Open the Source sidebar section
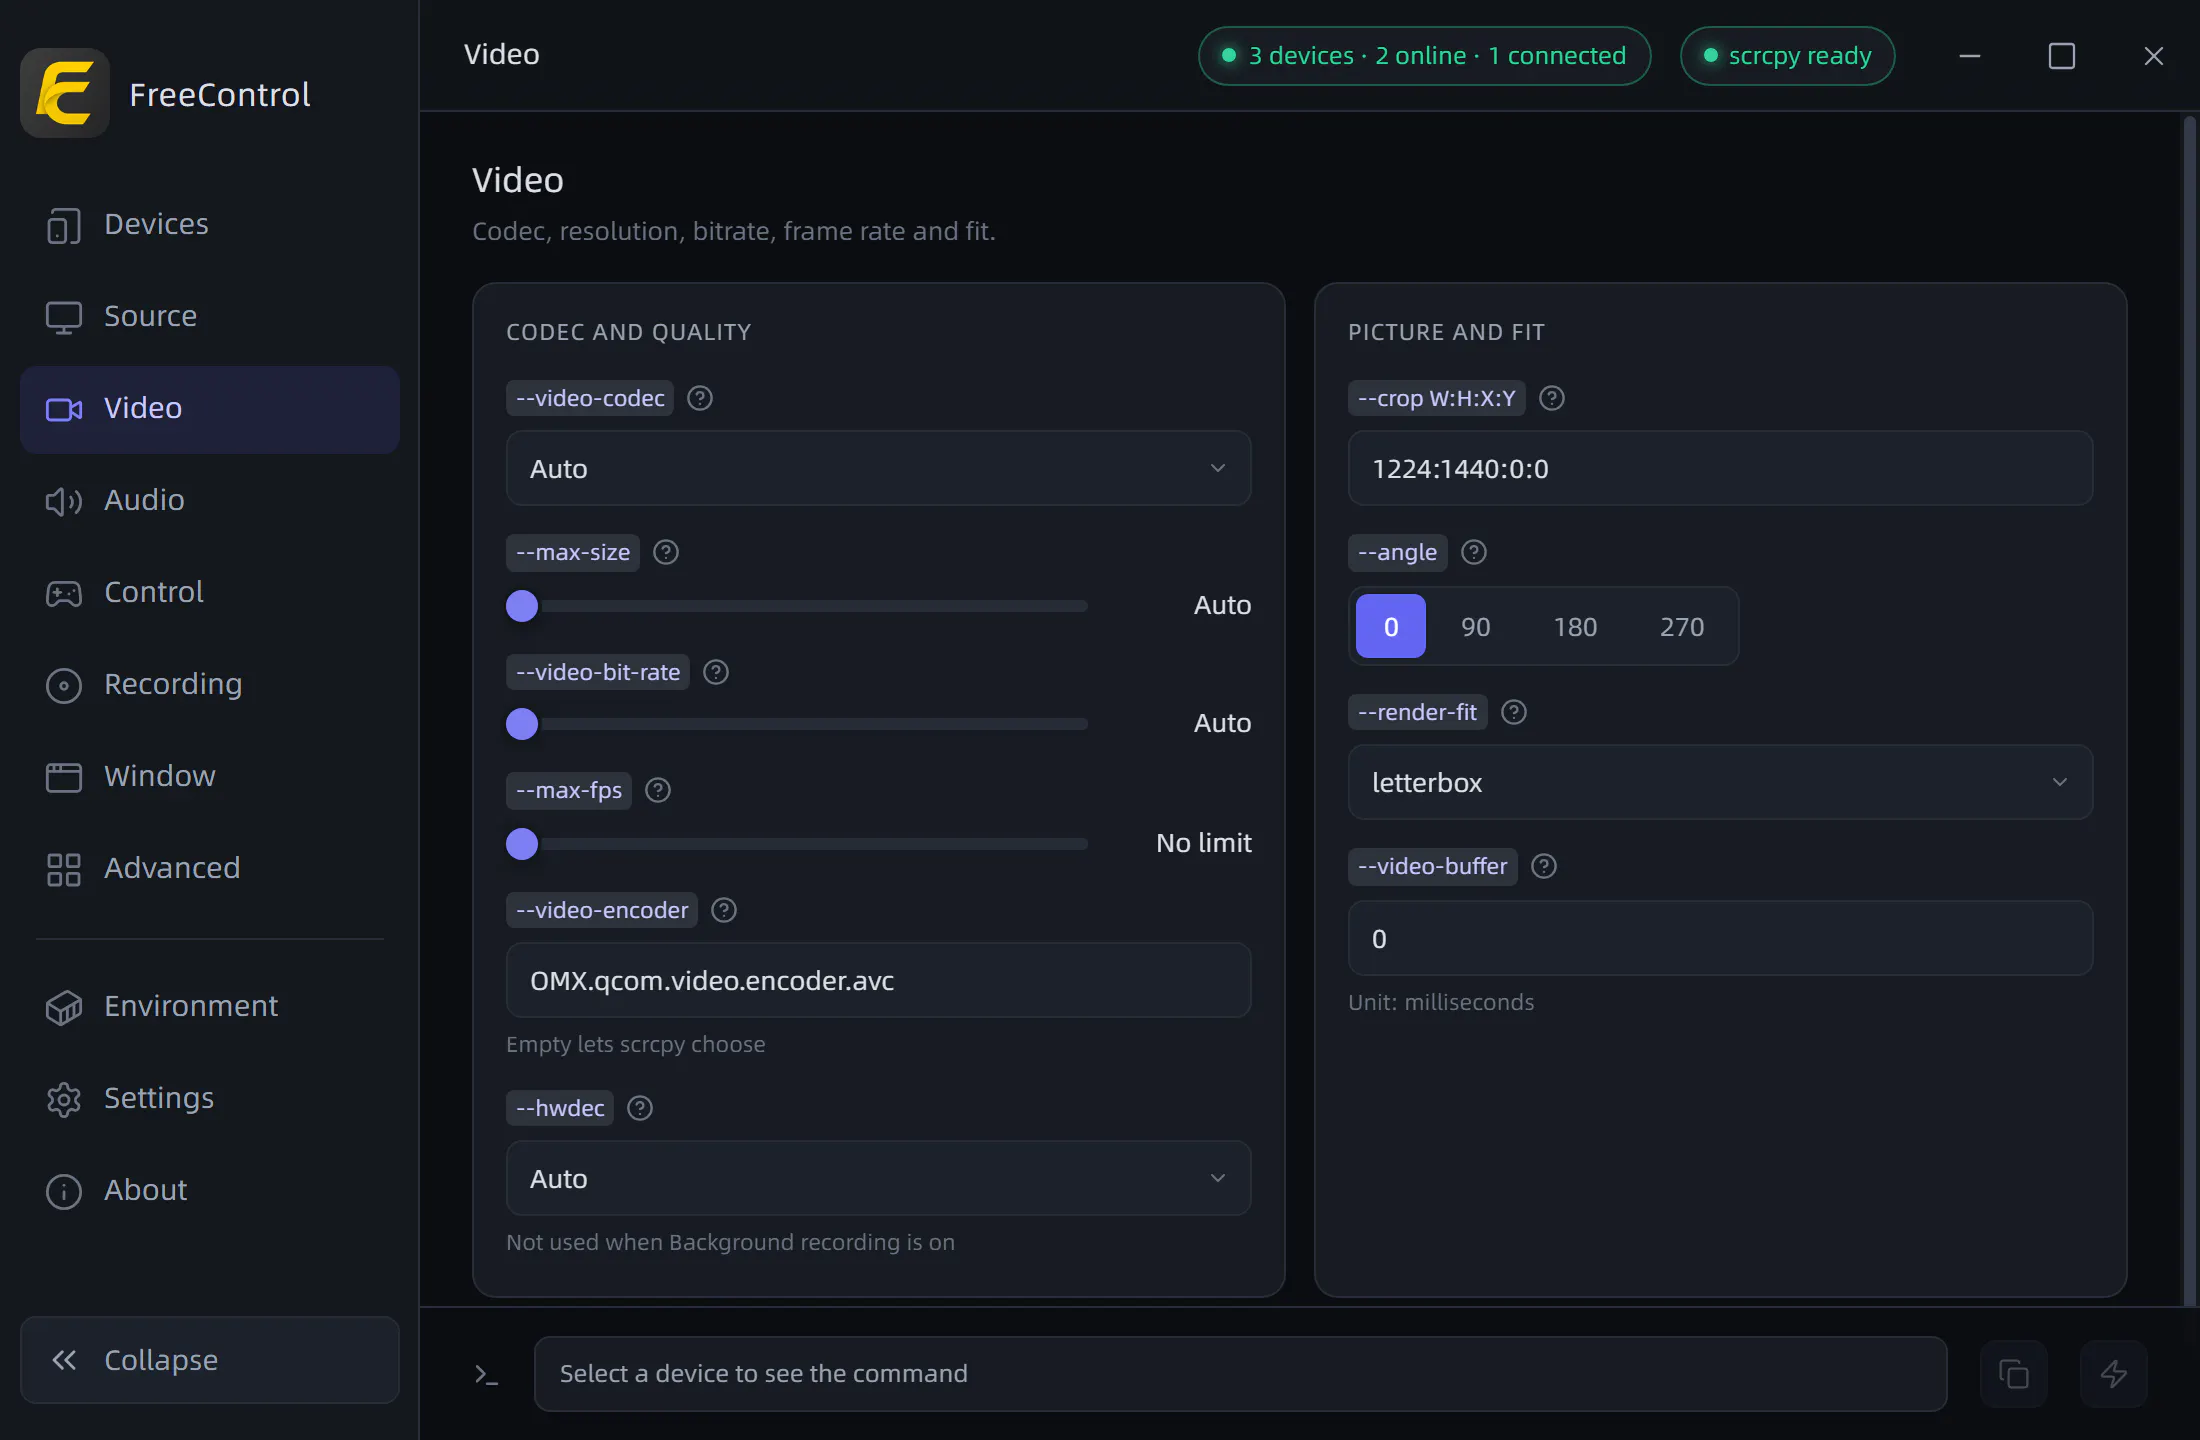 click(210, 316)
